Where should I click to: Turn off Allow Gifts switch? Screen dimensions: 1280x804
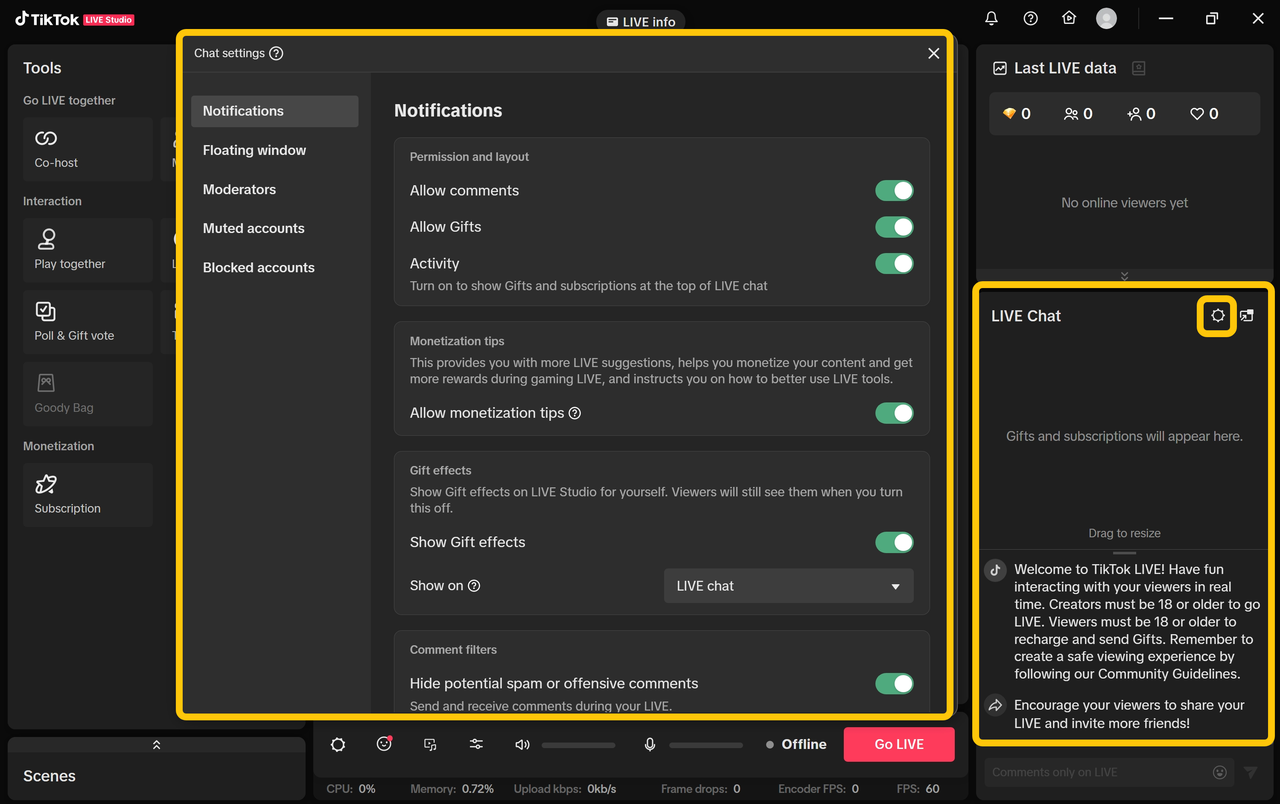pos(894,227)
